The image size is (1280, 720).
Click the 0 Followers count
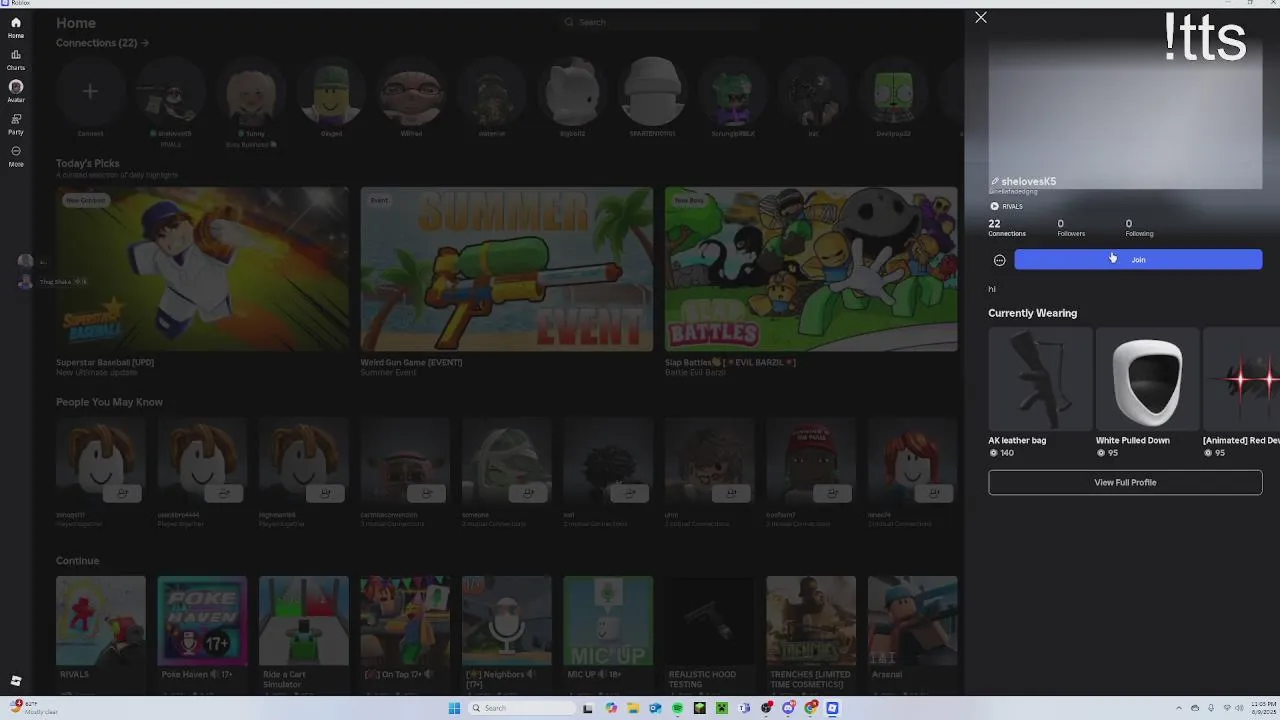coord(1071,228)
